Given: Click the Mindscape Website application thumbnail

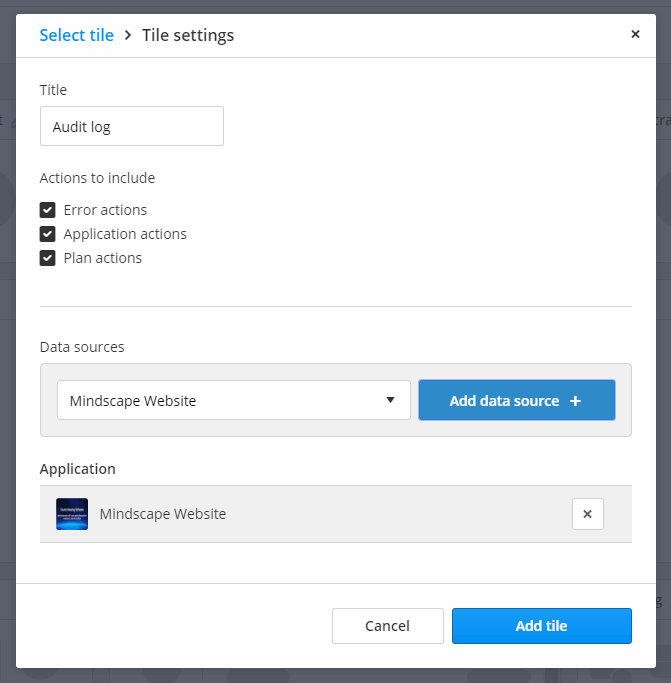Looking at the screenshot, I should pos(72,514).
